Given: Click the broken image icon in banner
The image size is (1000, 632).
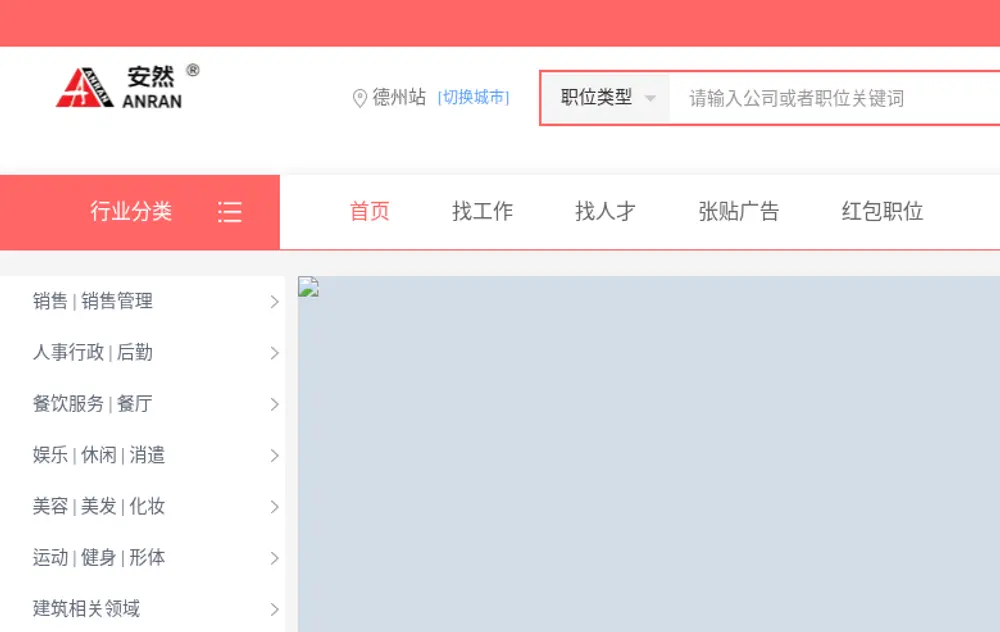Looking at the screenshot, I should (x=309, y=287).
